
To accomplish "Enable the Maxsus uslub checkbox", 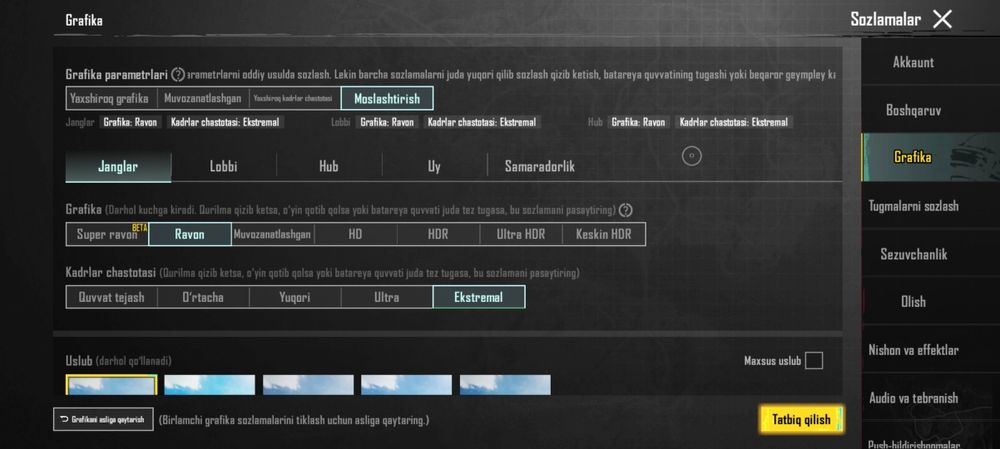I will pyautogui.click(x=814, y=361).
